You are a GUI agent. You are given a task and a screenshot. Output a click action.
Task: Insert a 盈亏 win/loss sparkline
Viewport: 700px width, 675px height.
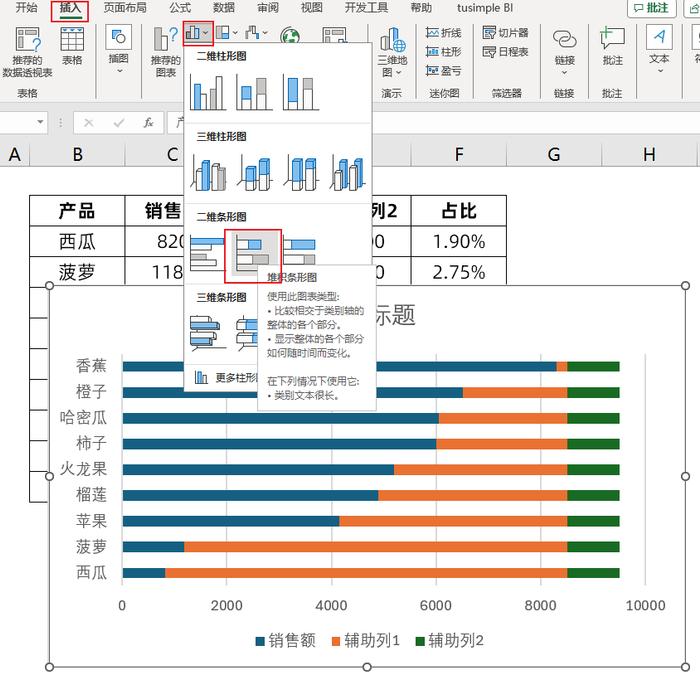point(443,71)
